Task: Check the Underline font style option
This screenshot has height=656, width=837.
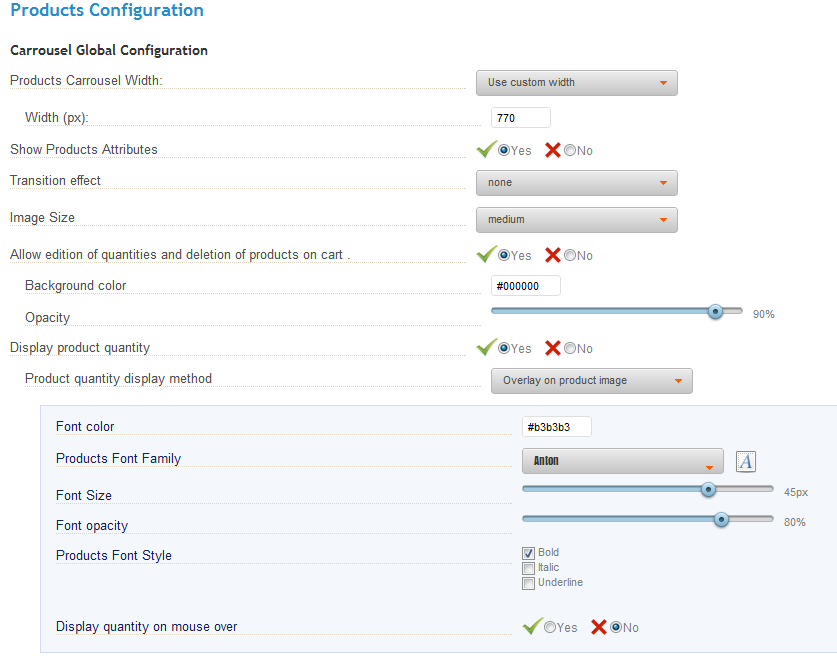Action: pos(528,583)
